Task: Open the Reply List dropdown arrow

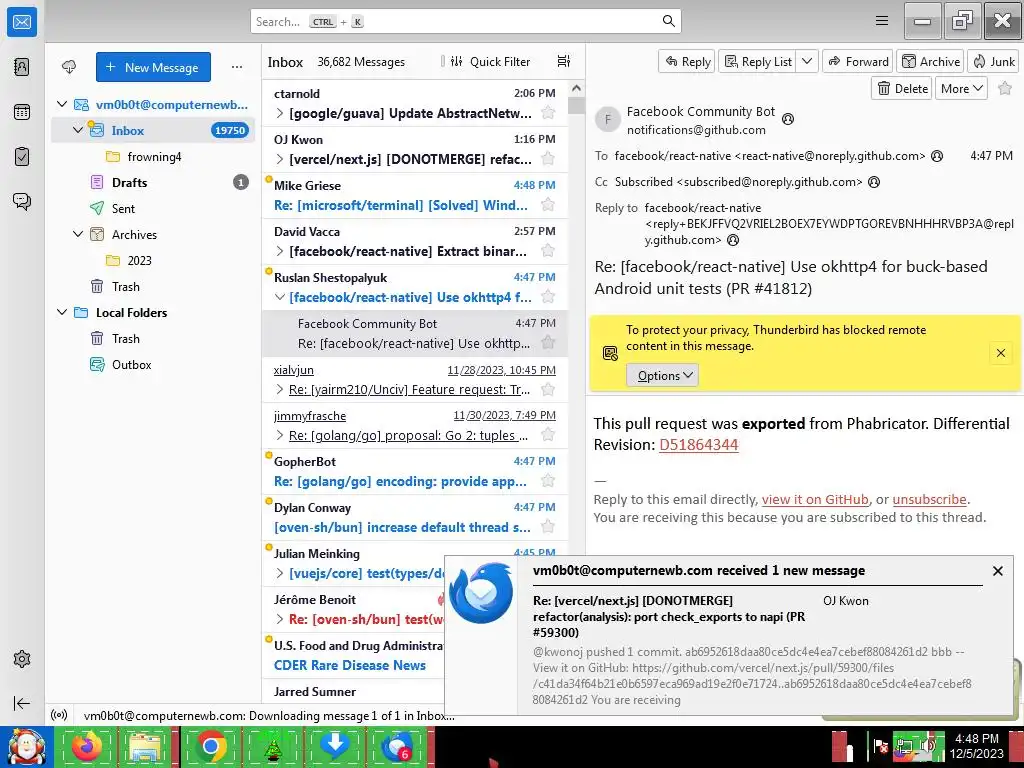Action: pyautogui.click(x=807, y=61)
